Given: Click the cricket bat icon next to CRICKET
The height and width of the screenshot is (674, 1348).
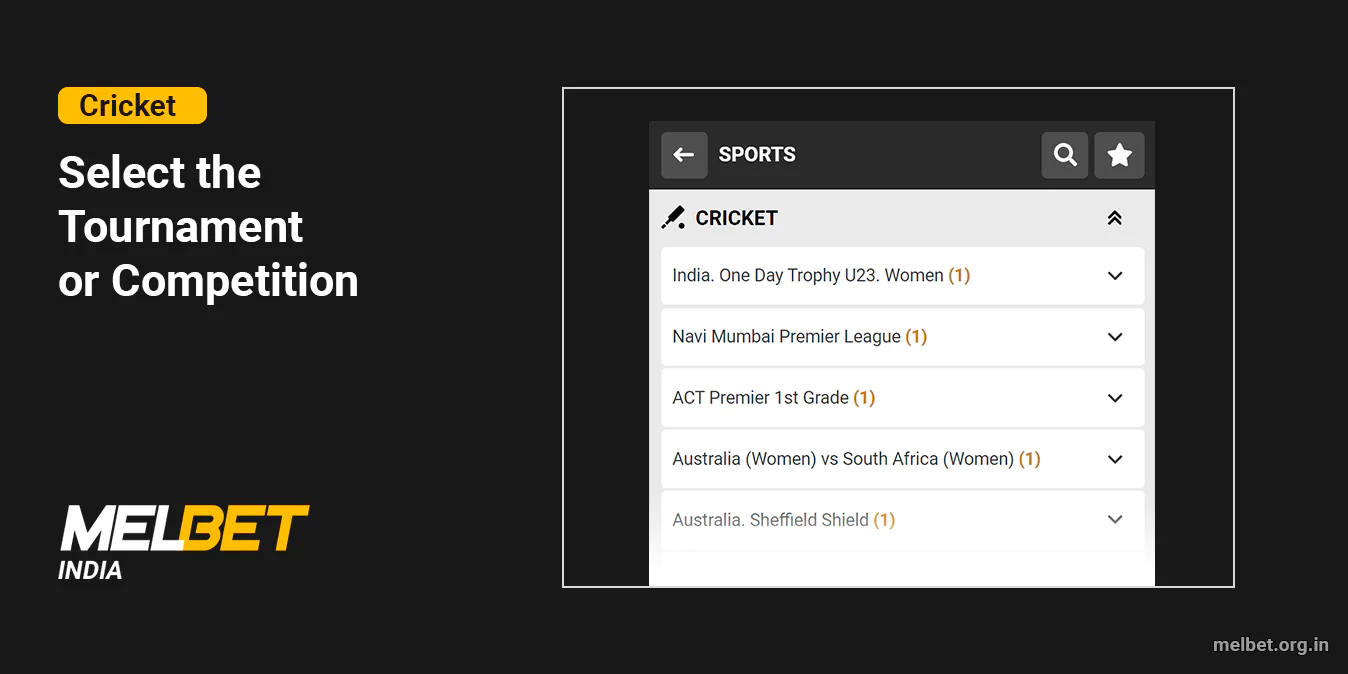Looking at the screenshot, I should 673,217.
